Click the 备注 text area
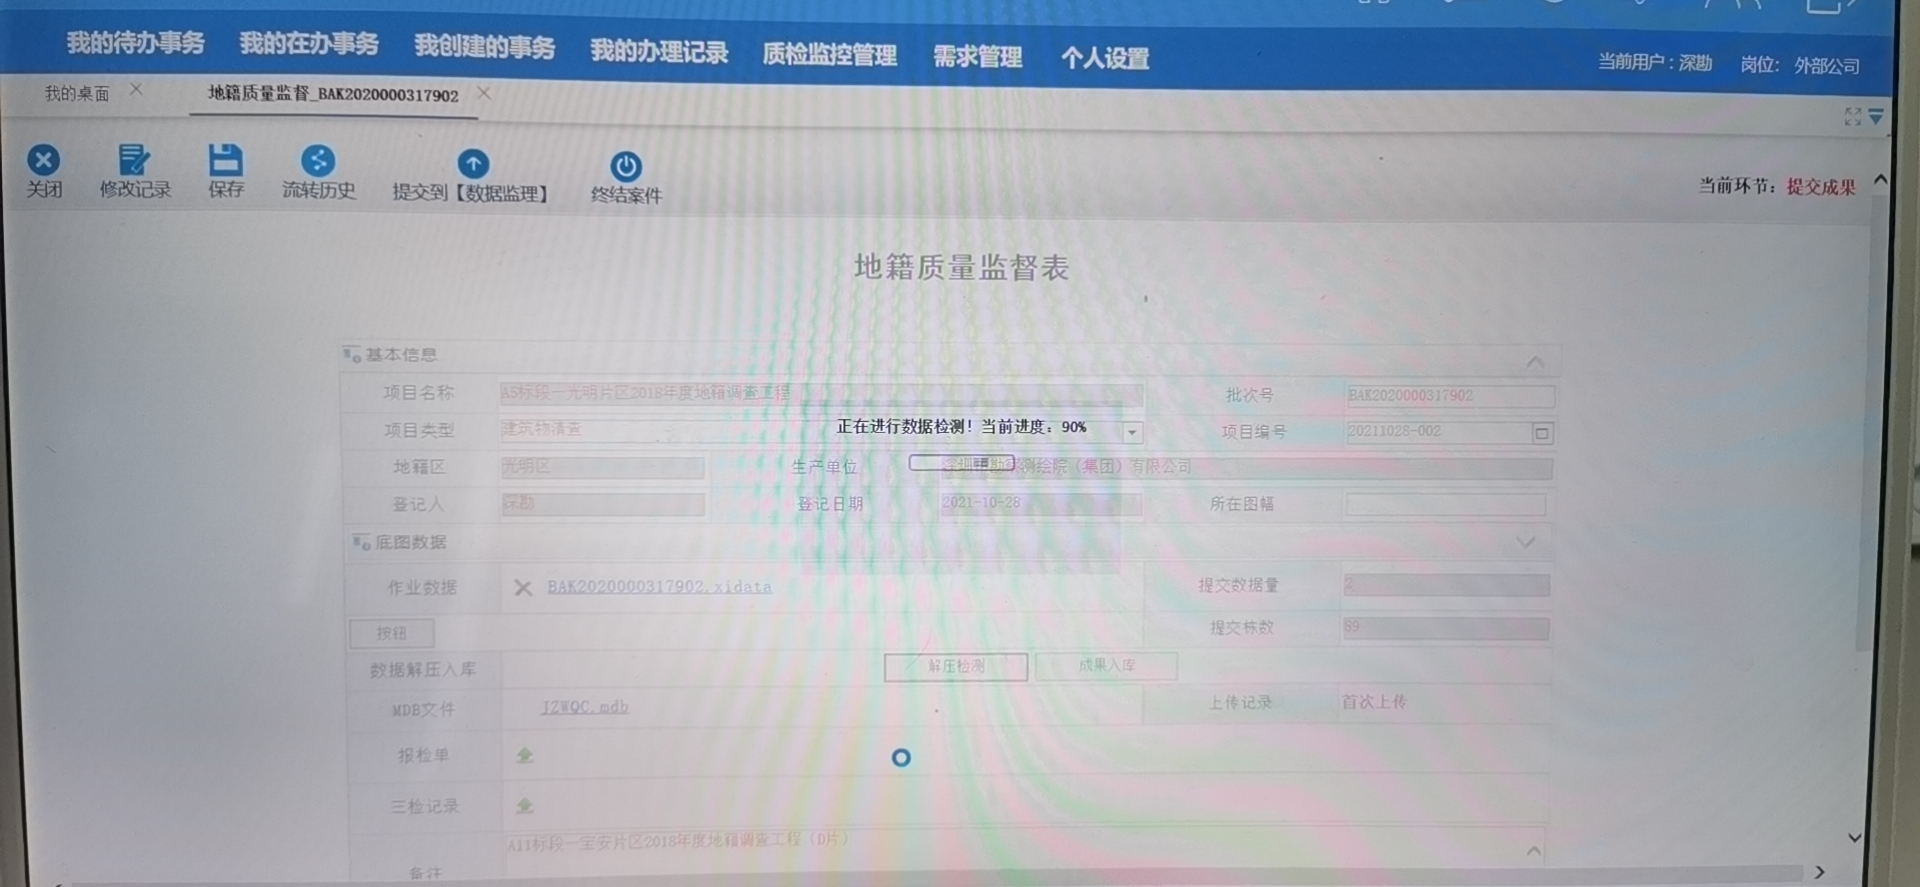The width and height of the screenshot is (1920, 887). pyautogui.click(x=1024, y=855)
